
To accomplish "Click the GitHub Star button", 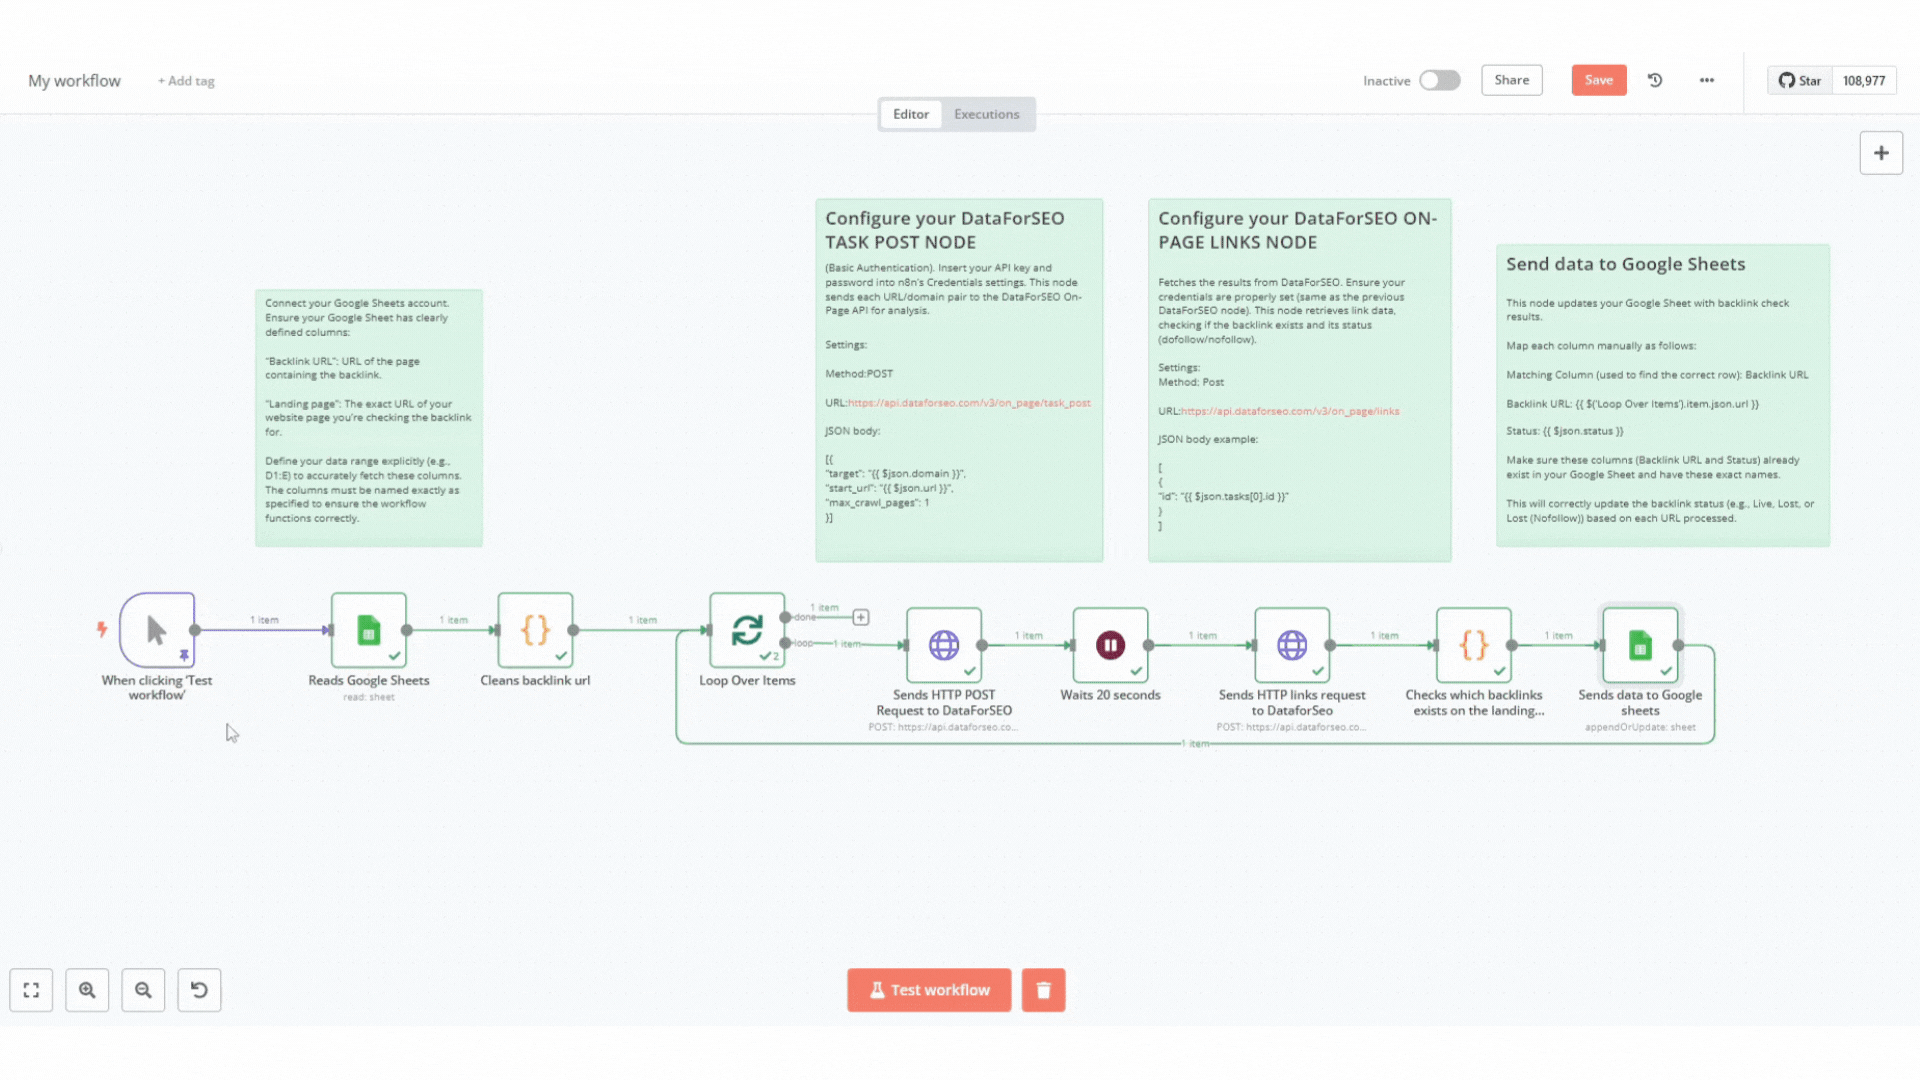I will (1800, 81).
